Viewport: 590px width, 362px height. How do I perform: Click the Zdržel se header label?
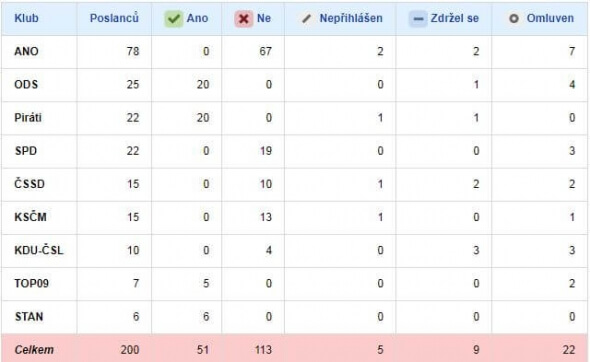pos(455,18)
